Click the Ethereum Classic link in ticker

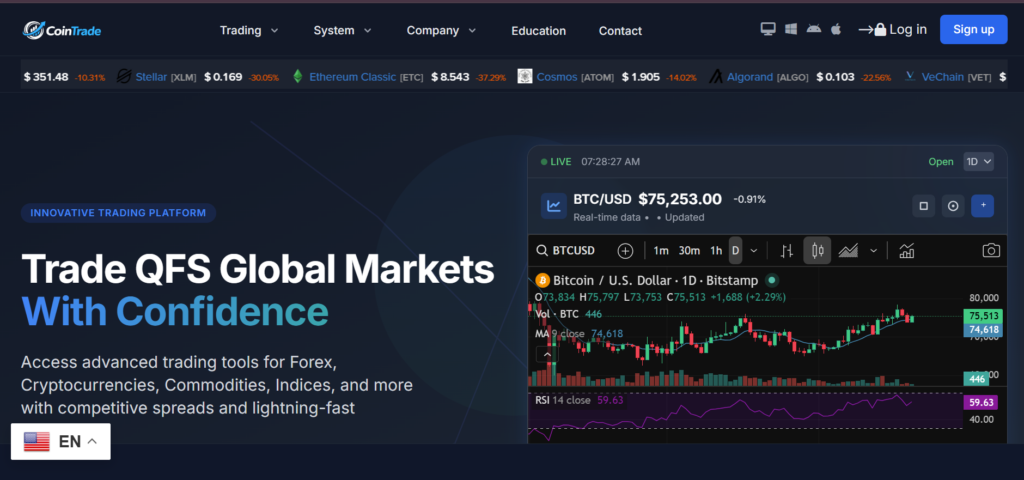point(353,77)
